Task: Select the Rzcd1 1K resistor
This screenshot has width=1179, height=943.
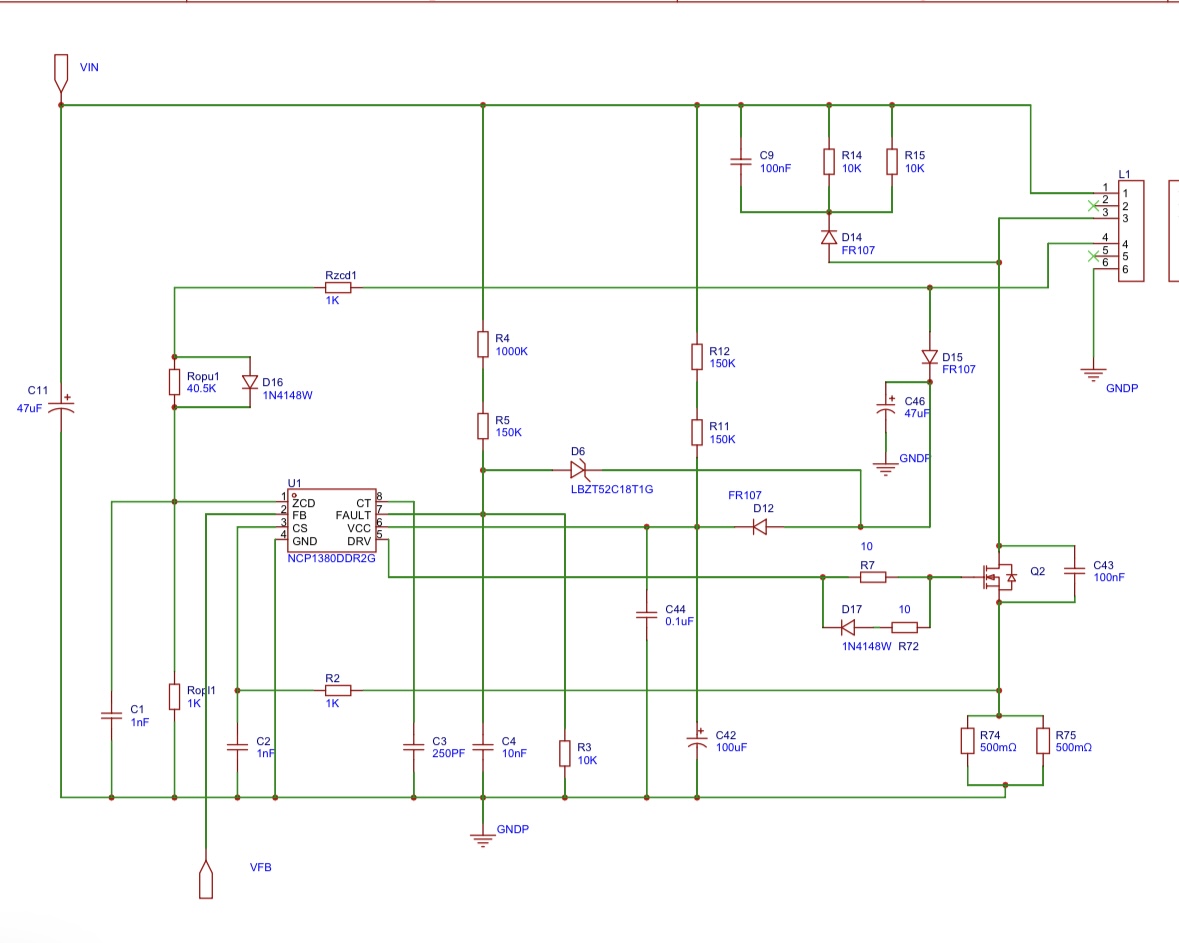Action: click(x=338, y=288)
